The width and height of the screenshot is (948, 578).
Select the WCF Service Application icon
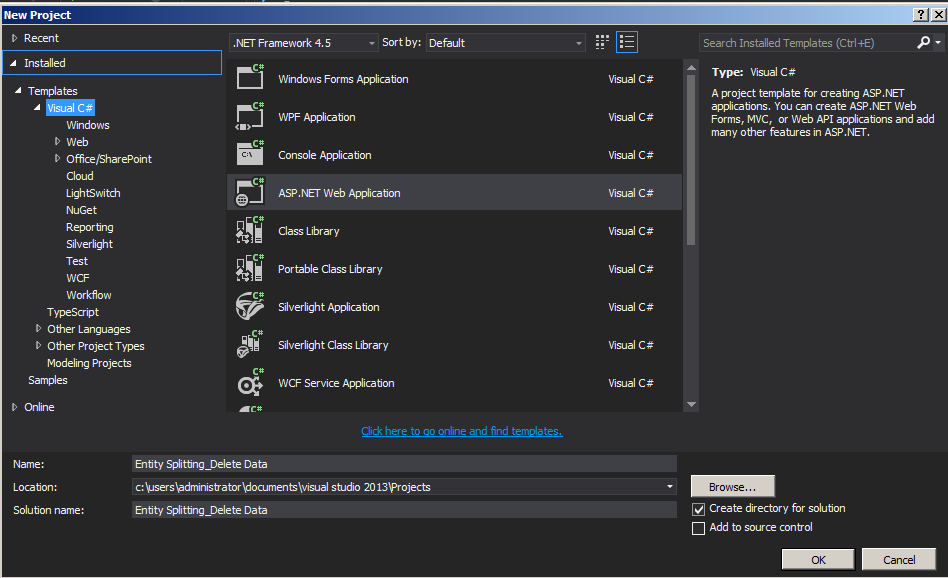point(249,383)
